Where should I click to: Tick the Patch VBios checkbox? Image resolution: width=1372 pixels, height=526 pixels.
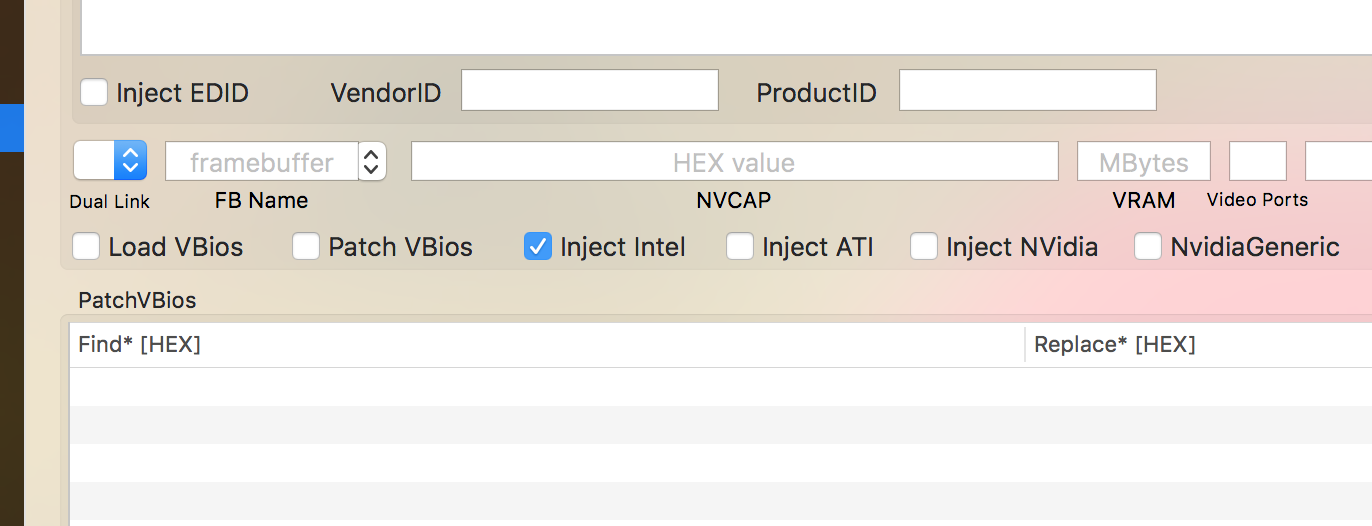(306, 246)
